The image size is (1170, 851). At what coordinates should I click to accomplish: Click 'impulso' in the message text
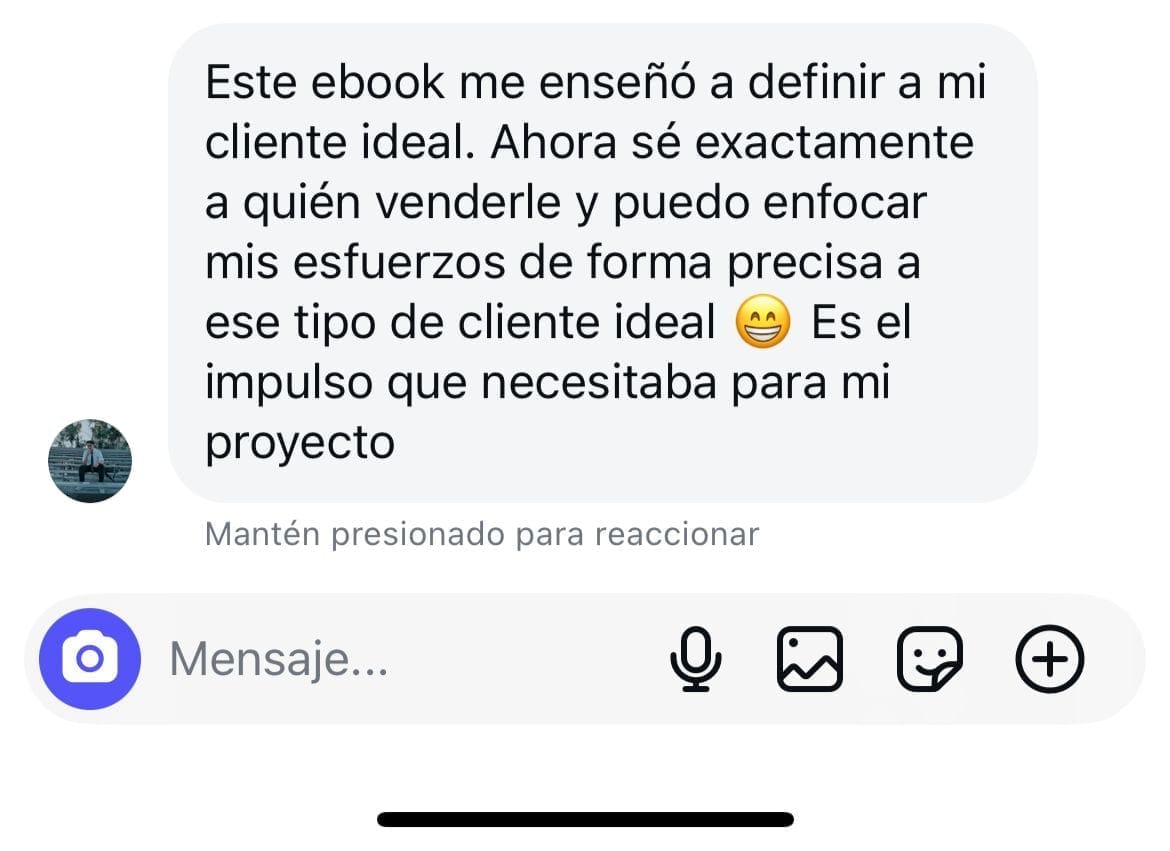point(289,384)
